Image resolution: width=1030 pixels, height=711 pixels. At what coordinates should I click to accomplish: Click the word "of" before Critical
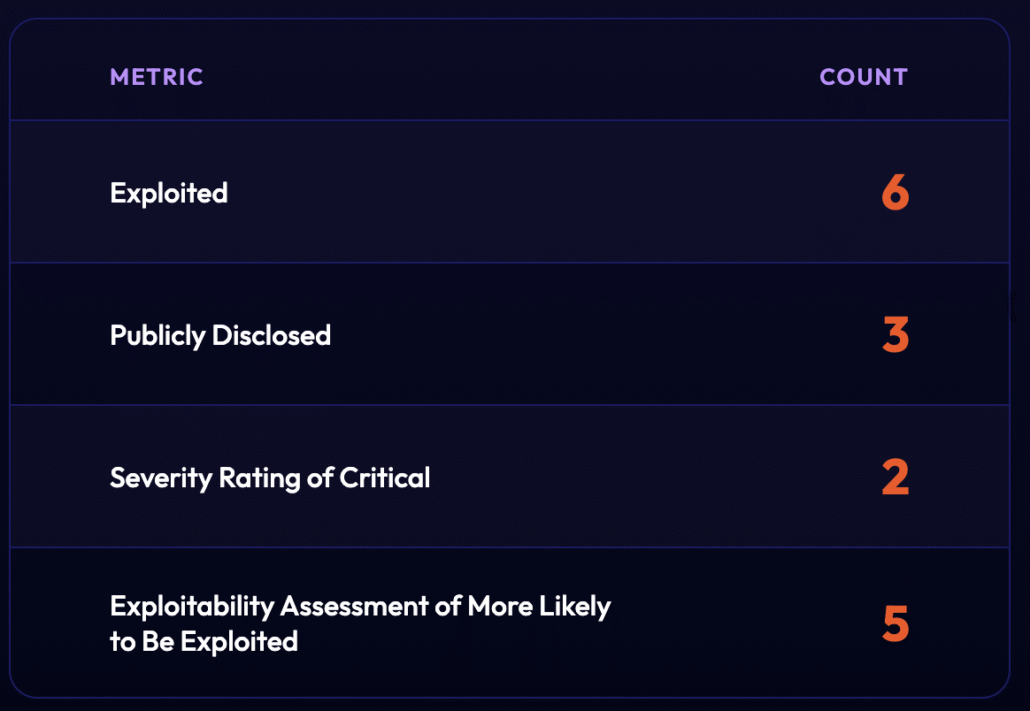point(320,478)
